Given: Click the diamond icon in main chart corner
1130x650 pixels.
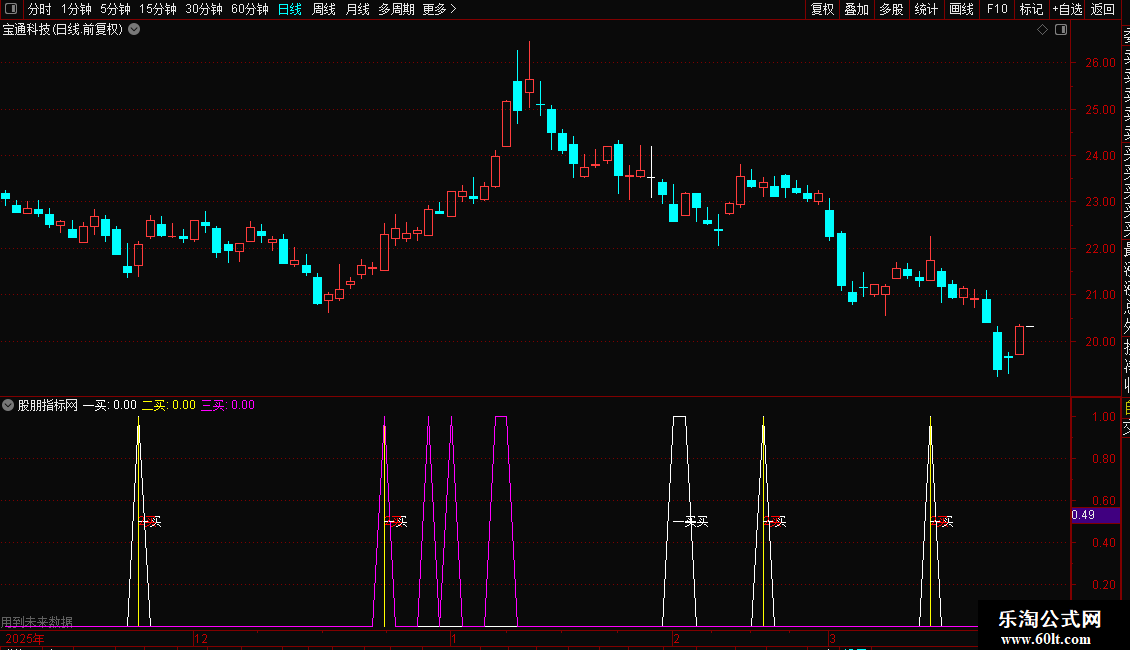Looking at the screenshot, I should click(1042, 30).
